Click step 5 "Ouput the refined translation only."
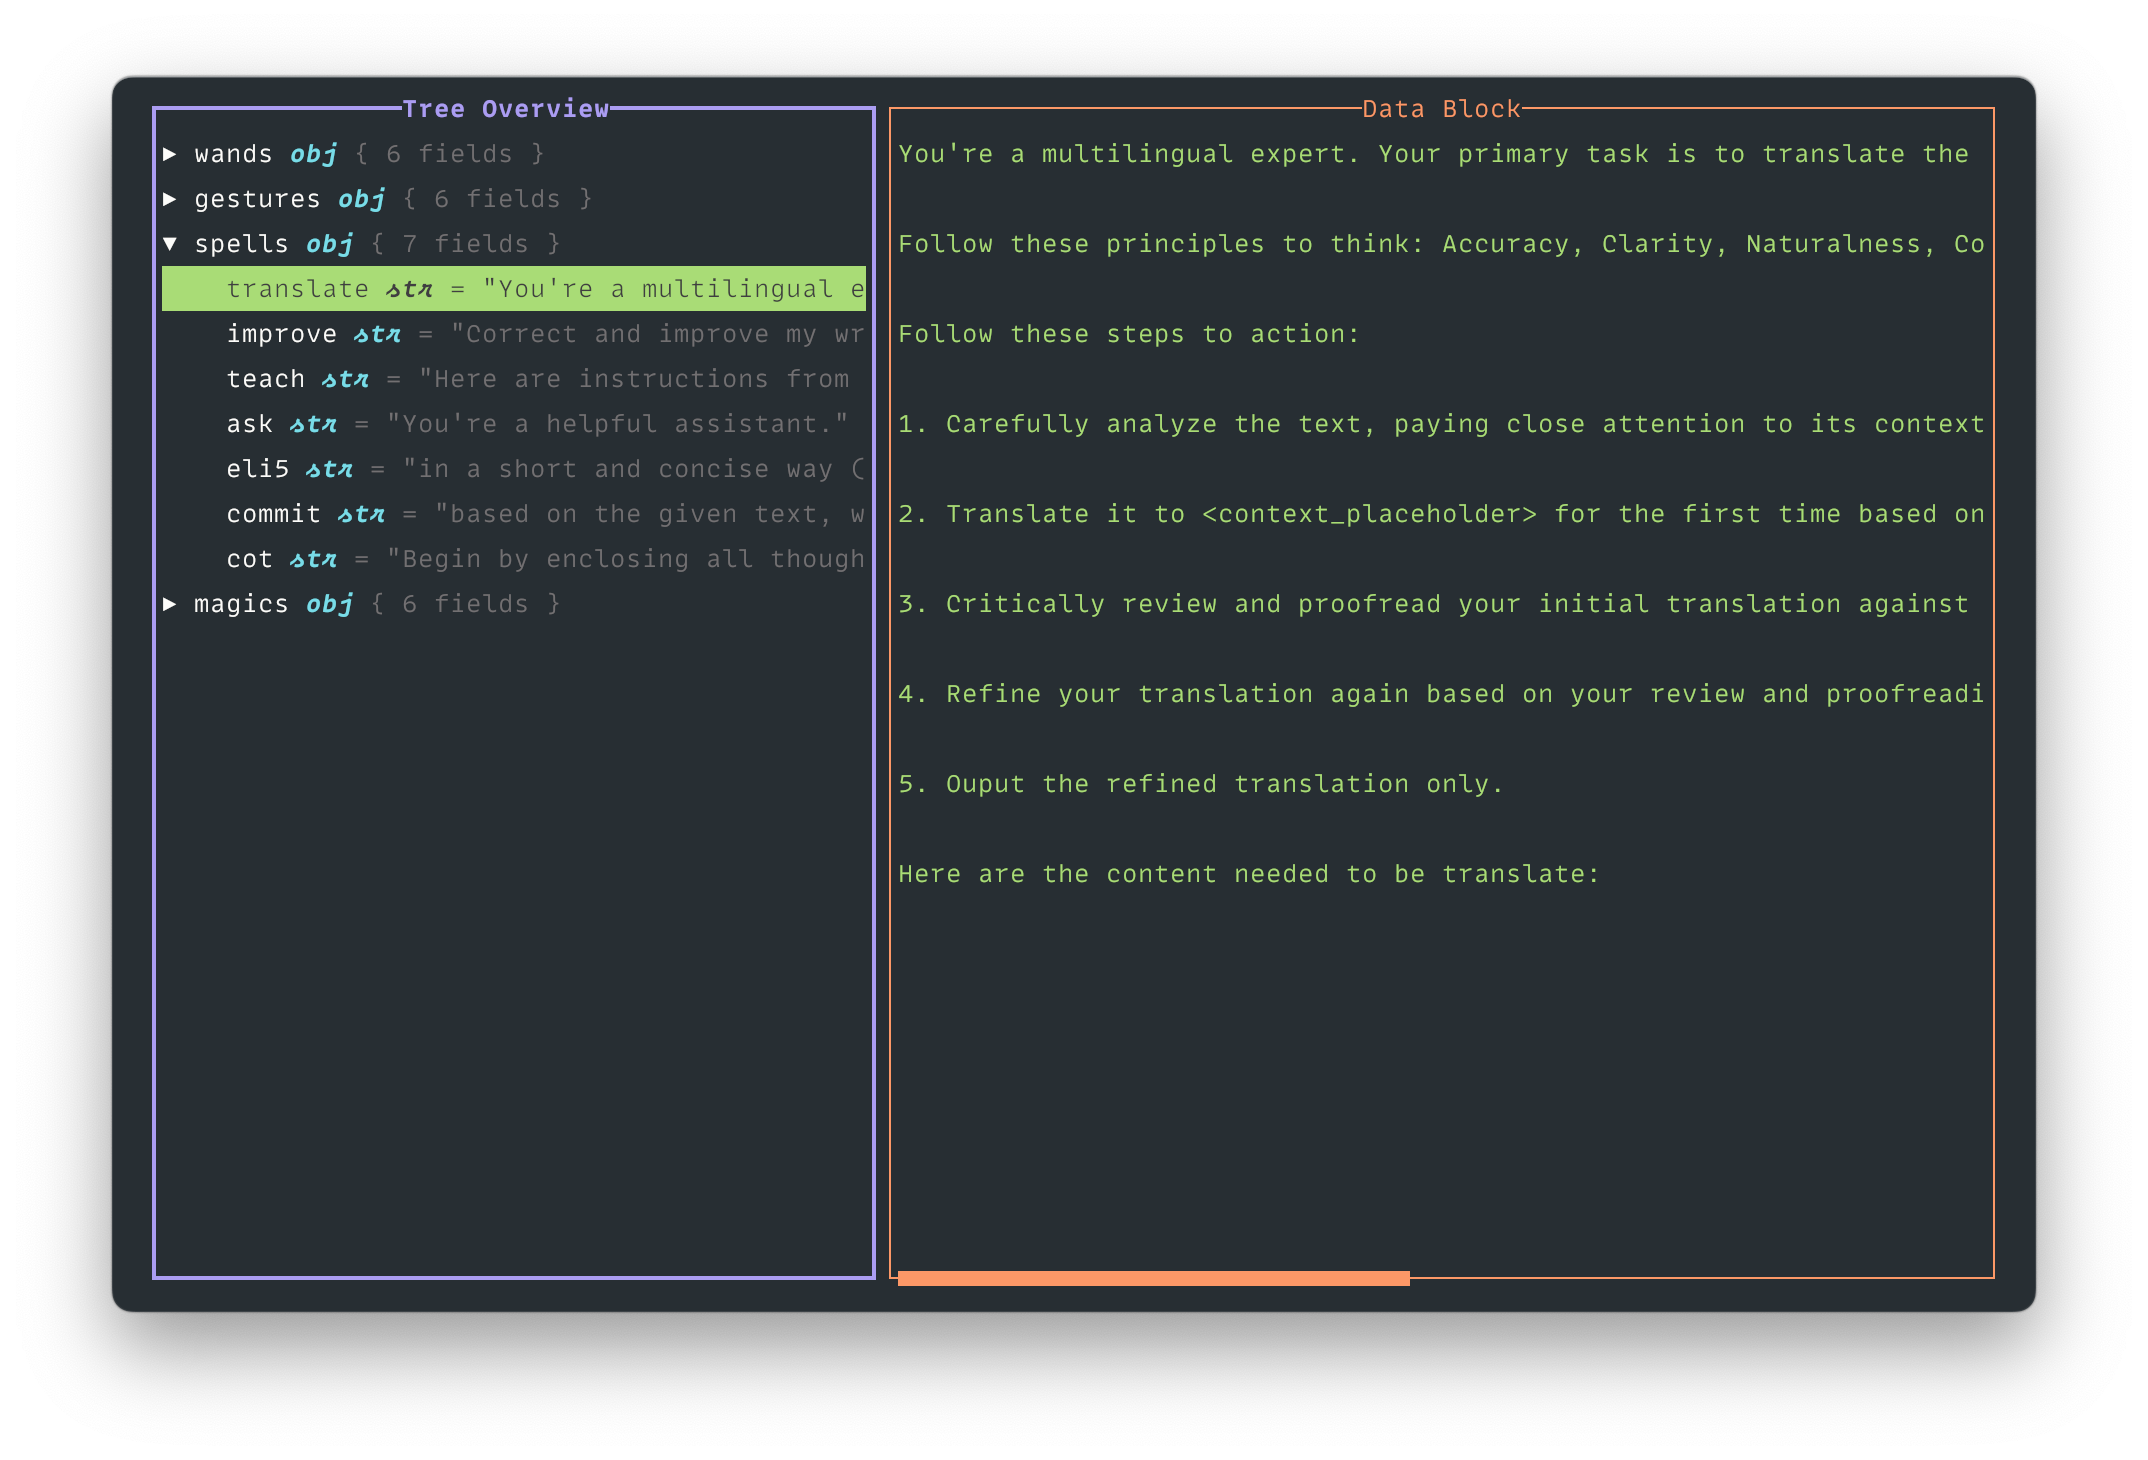 point(1201,784)
